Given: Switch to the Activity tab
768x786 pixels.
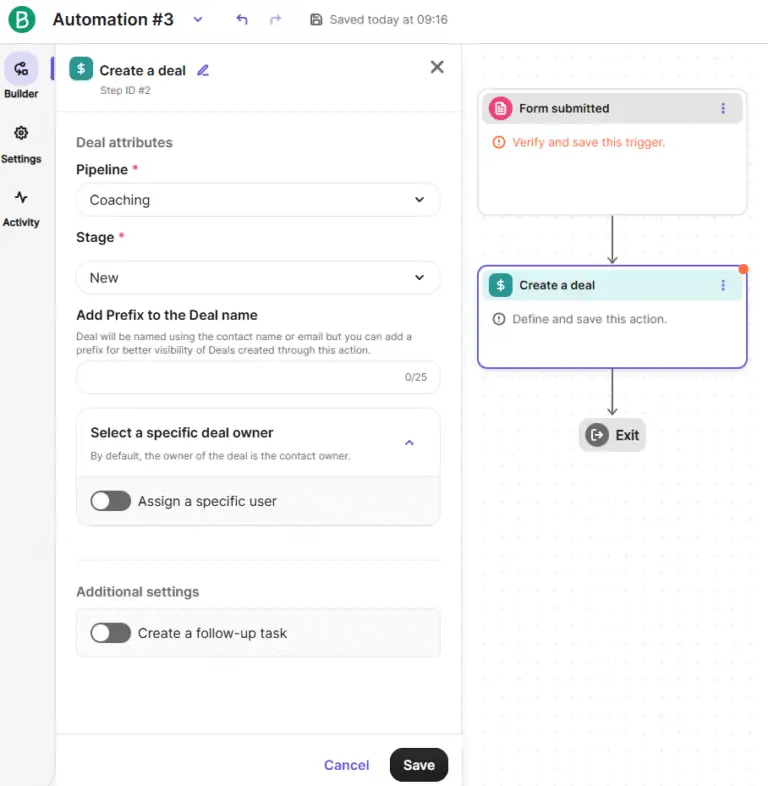Looking at the screenshot, I should tap(21, 209).
